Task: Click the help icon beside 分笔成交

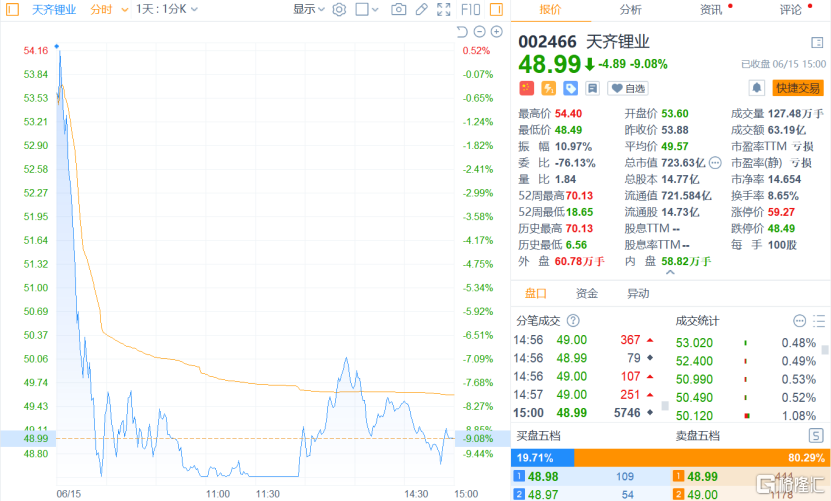Action: (573, 320)
